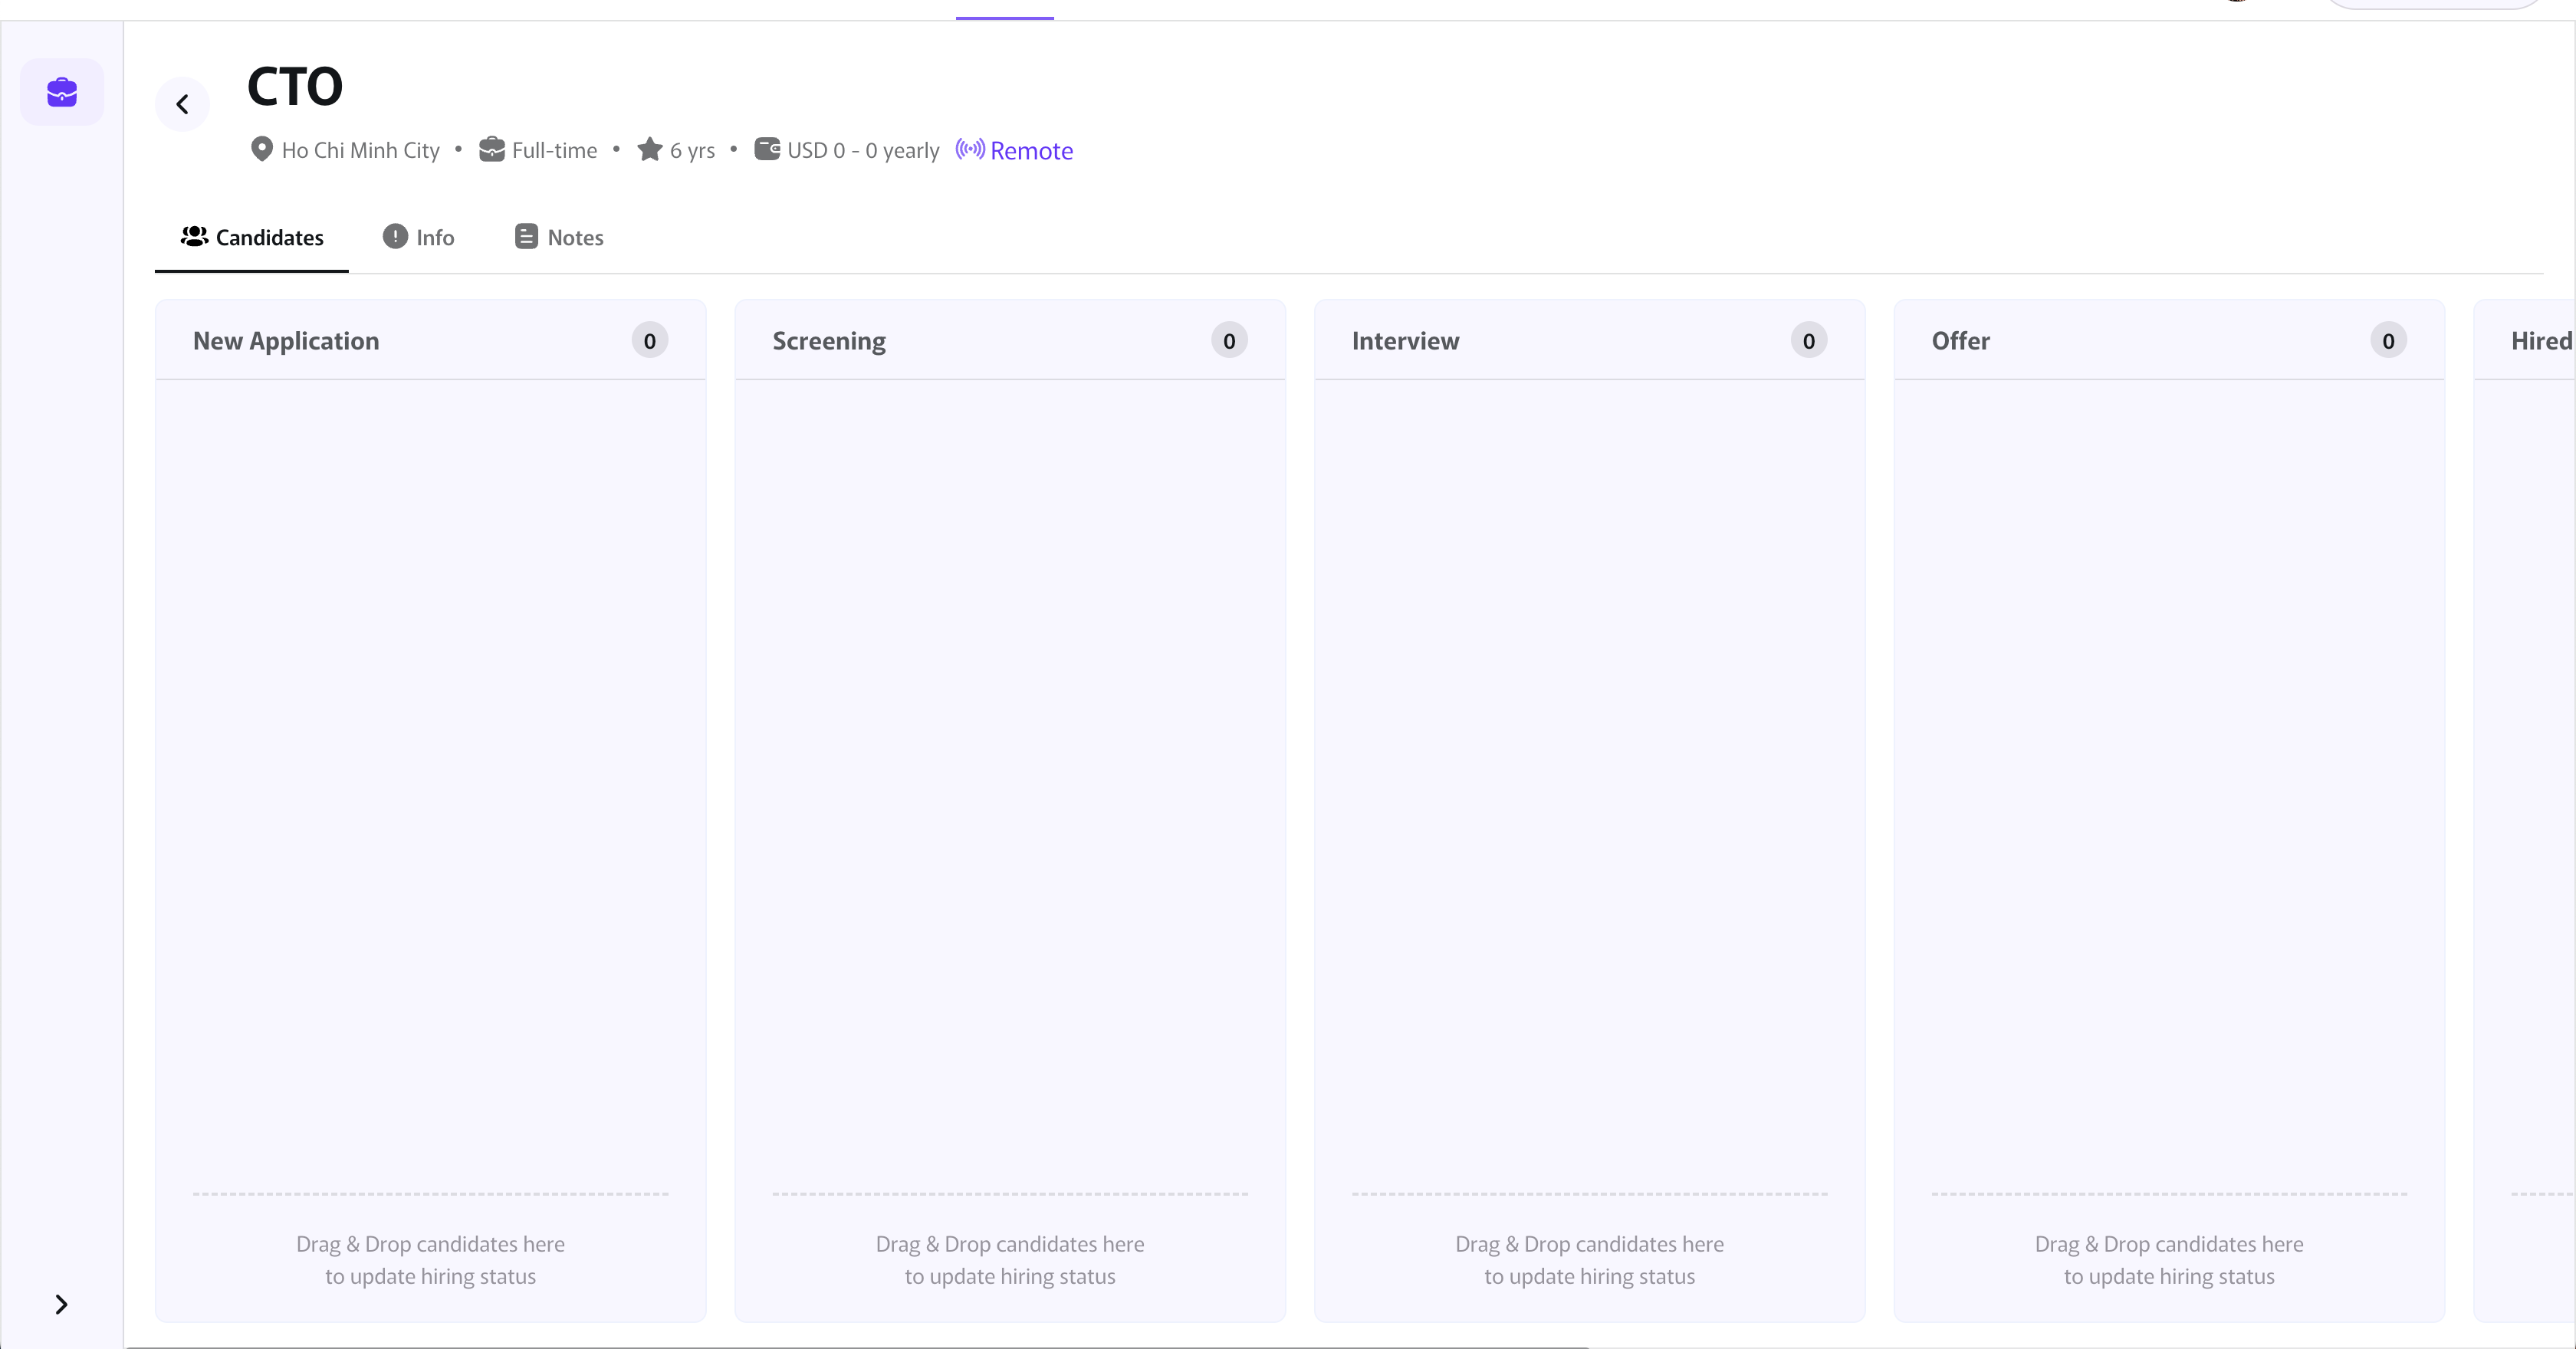Expand the sidebar with the bottom chevron
Image resolution: width=2576 pixels, height=1349 pixels.
61,1304
